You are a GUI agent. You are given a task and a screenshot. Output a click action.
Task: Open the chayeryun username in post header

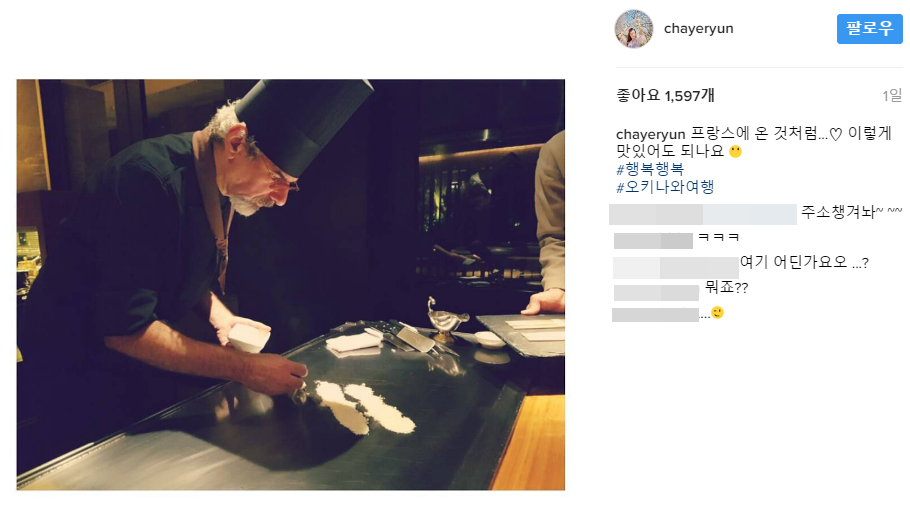[698, 28]
